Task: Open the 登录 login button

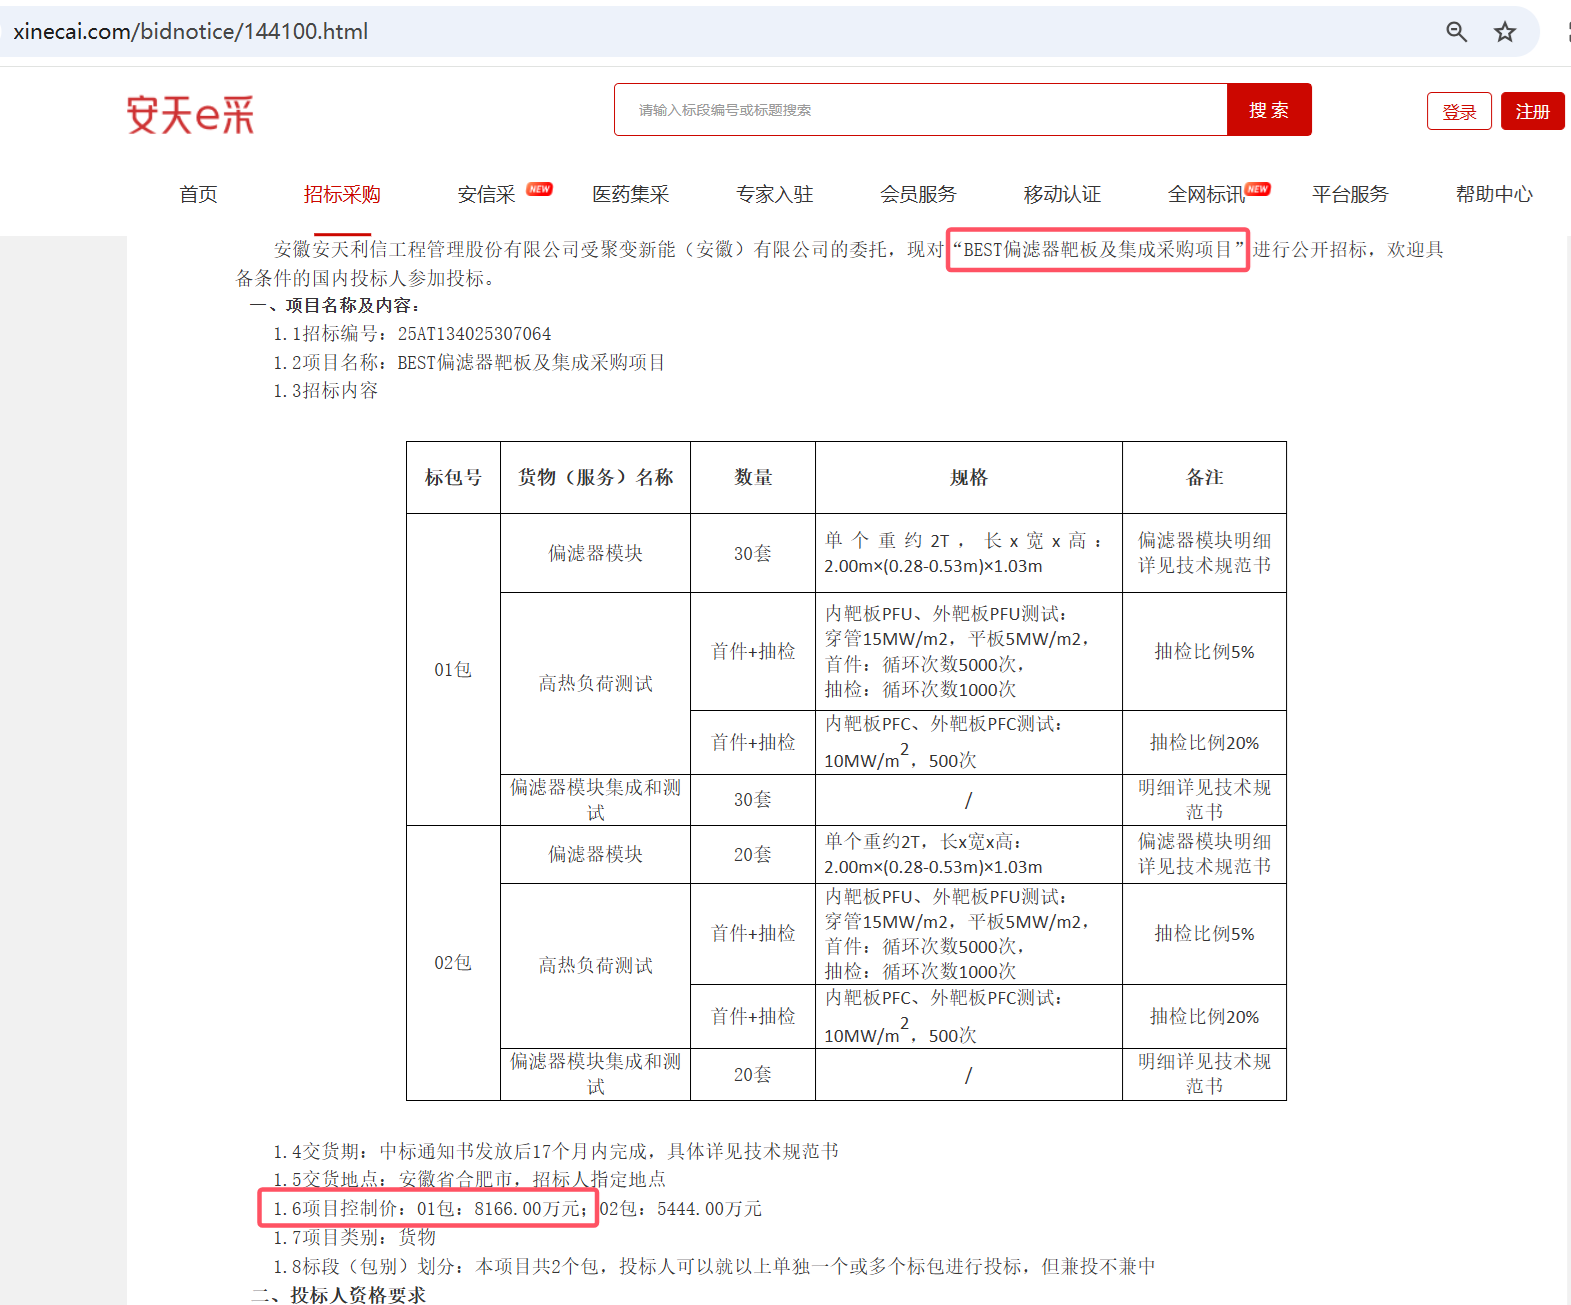Action: [x=1459, y=111]
